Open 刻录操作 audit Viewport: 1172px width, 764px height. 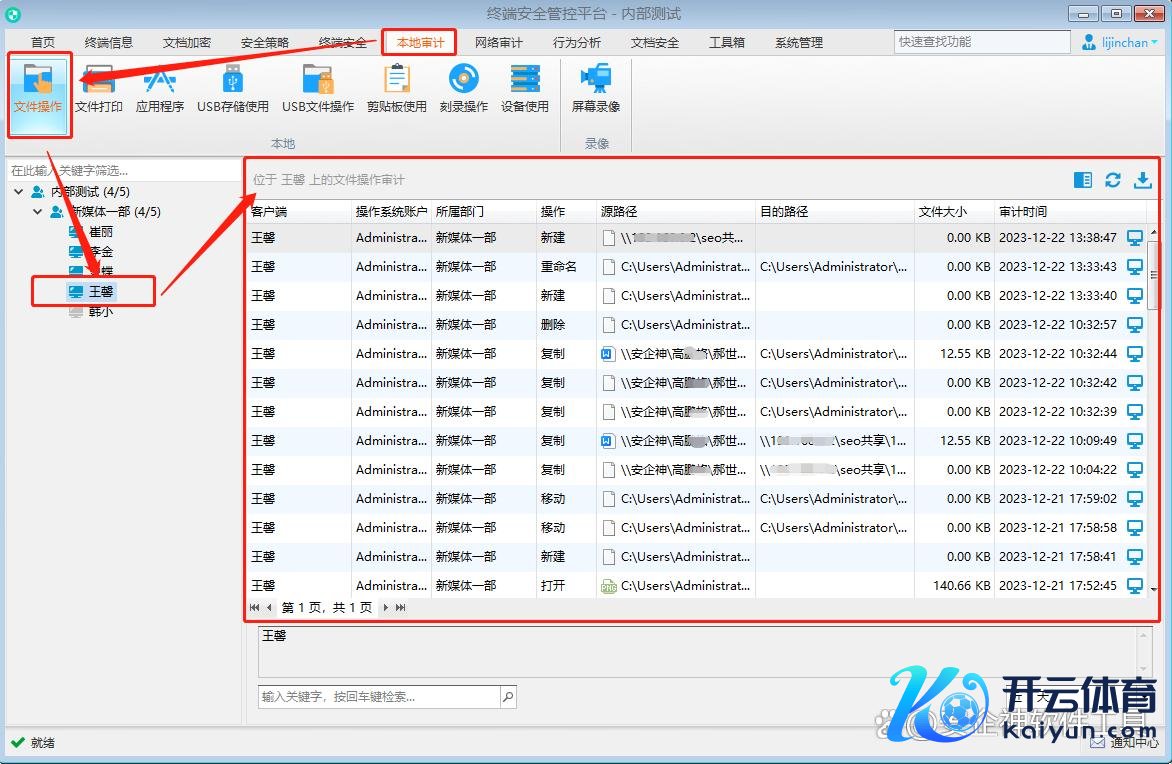click(x=464, y=88)
